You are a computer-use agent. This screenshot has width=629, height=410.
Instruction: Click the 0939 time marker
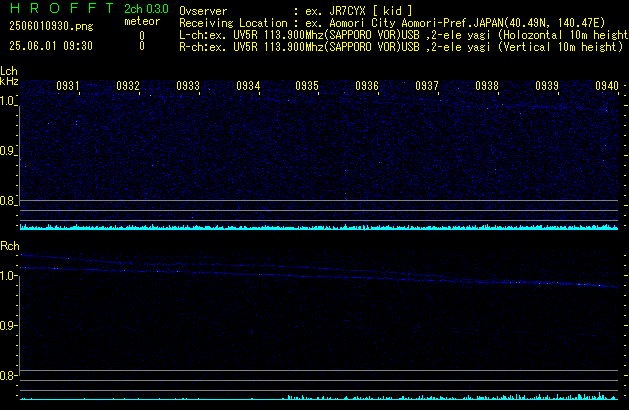(547, 86)
